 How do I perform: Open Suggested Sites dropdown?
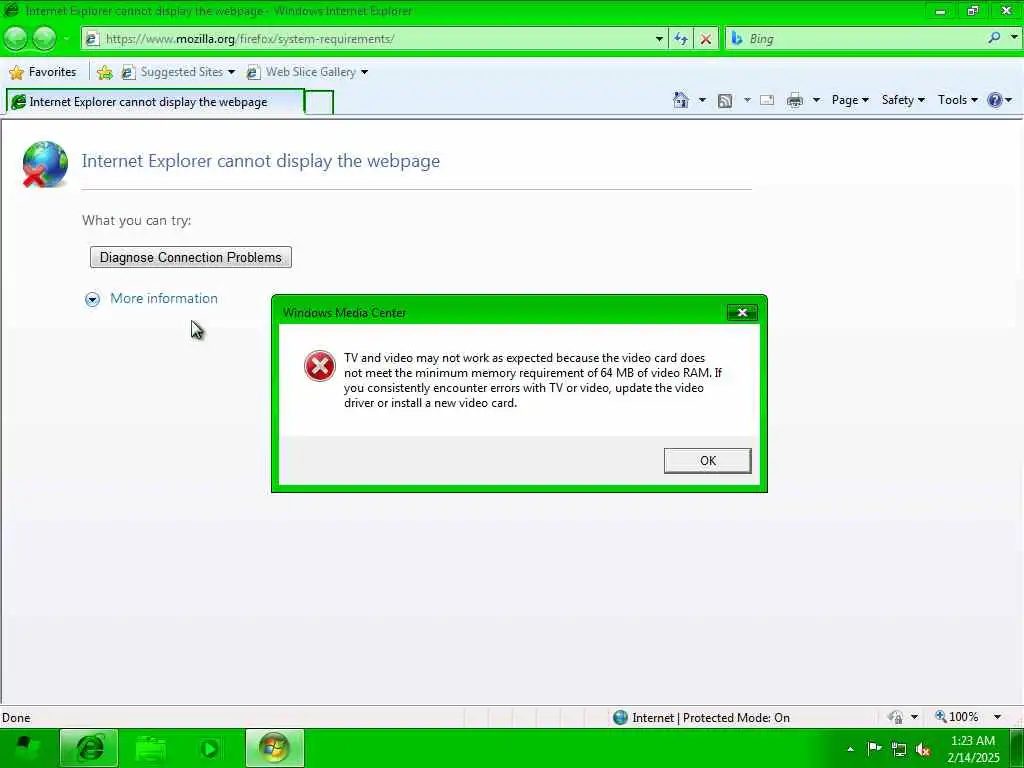coord(178,72)
